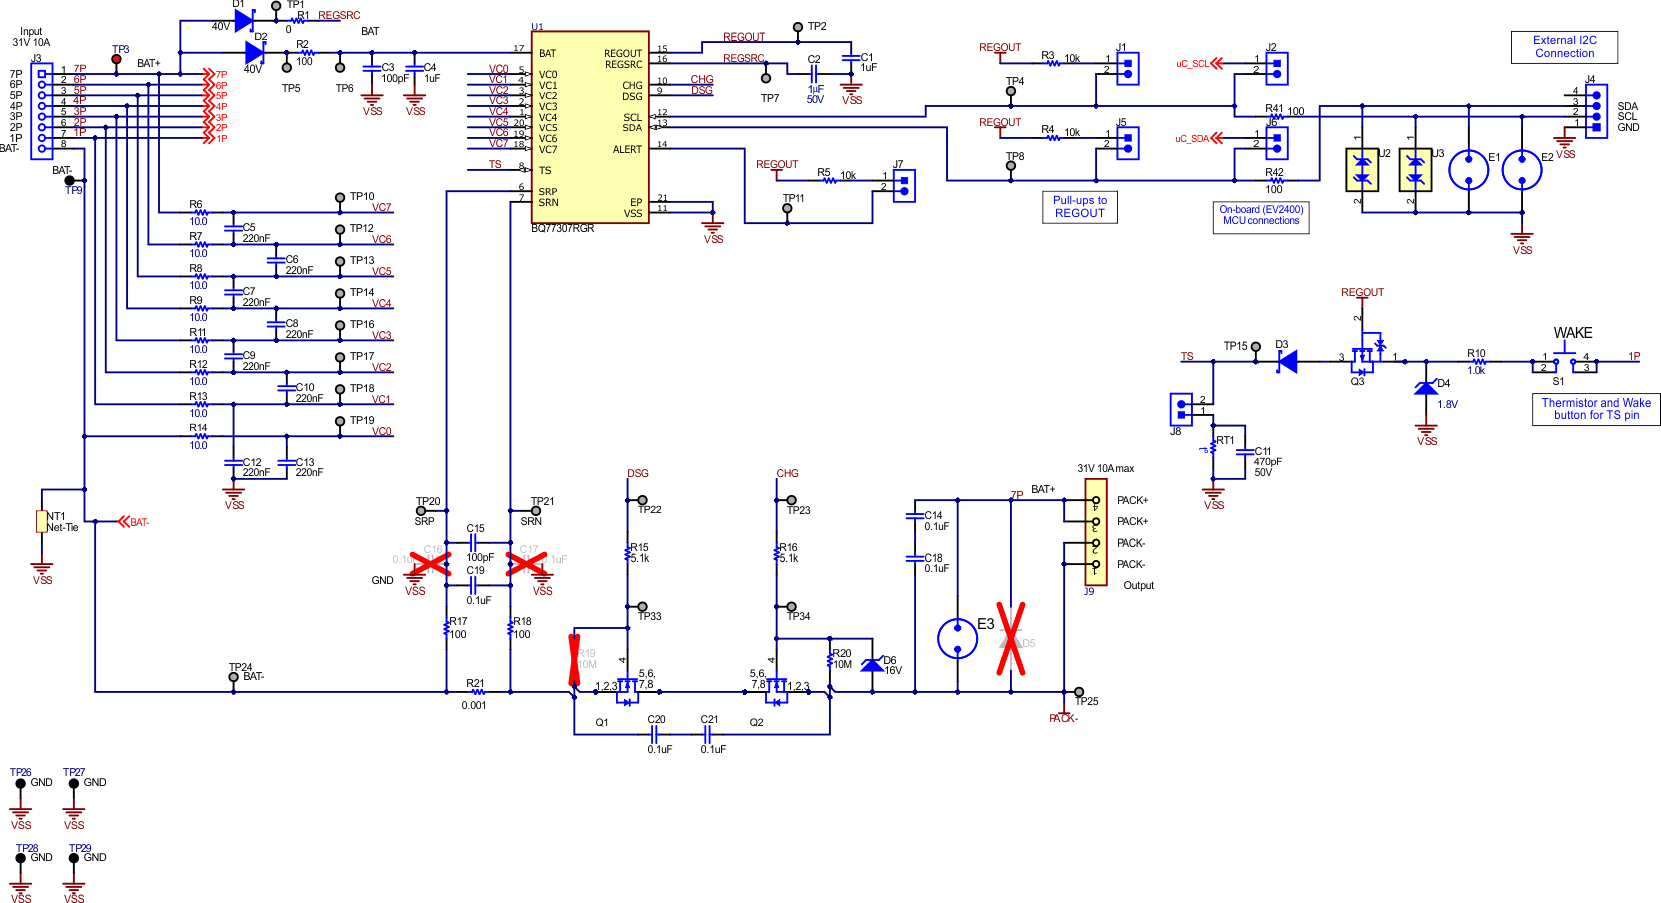This screenshot has width=1661, height=903.
Task: Click resistor R6 10.0 symbol
Action: 200,212
